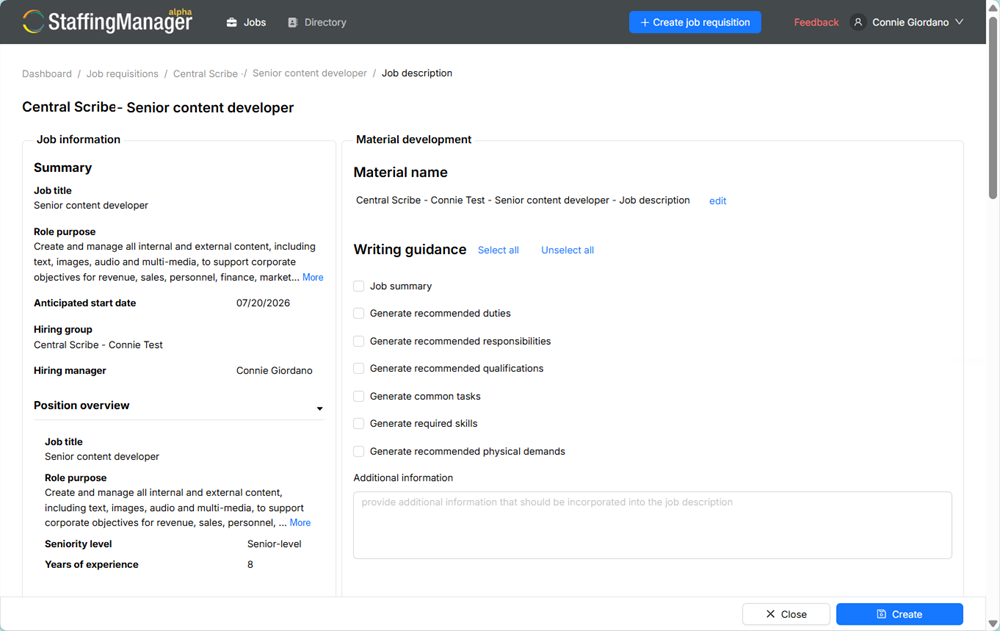Click the save icon in the Create button

881,614
